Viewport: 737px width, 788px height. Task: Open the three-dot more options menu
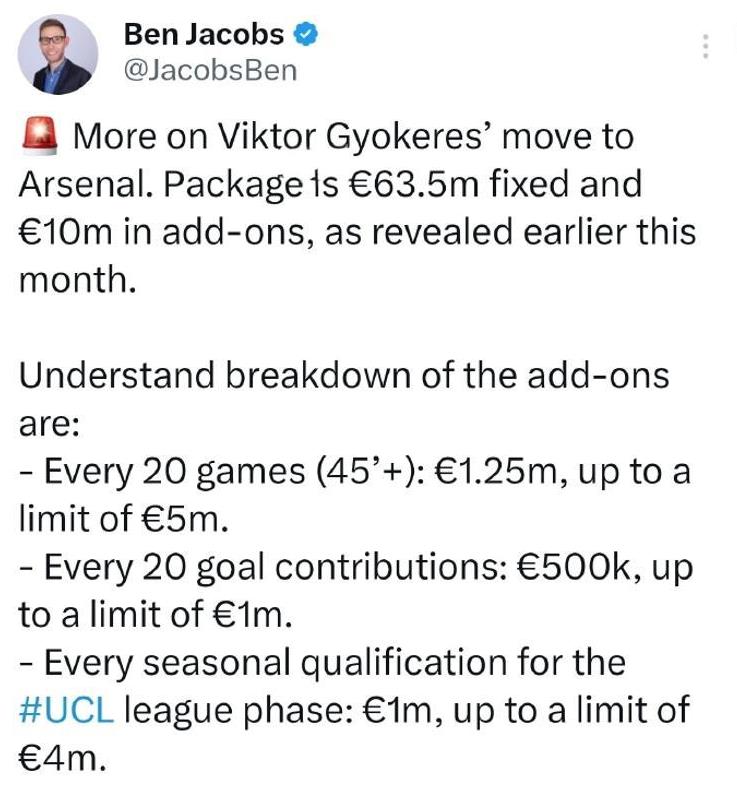pyautogui.click(x=706, y=46)
